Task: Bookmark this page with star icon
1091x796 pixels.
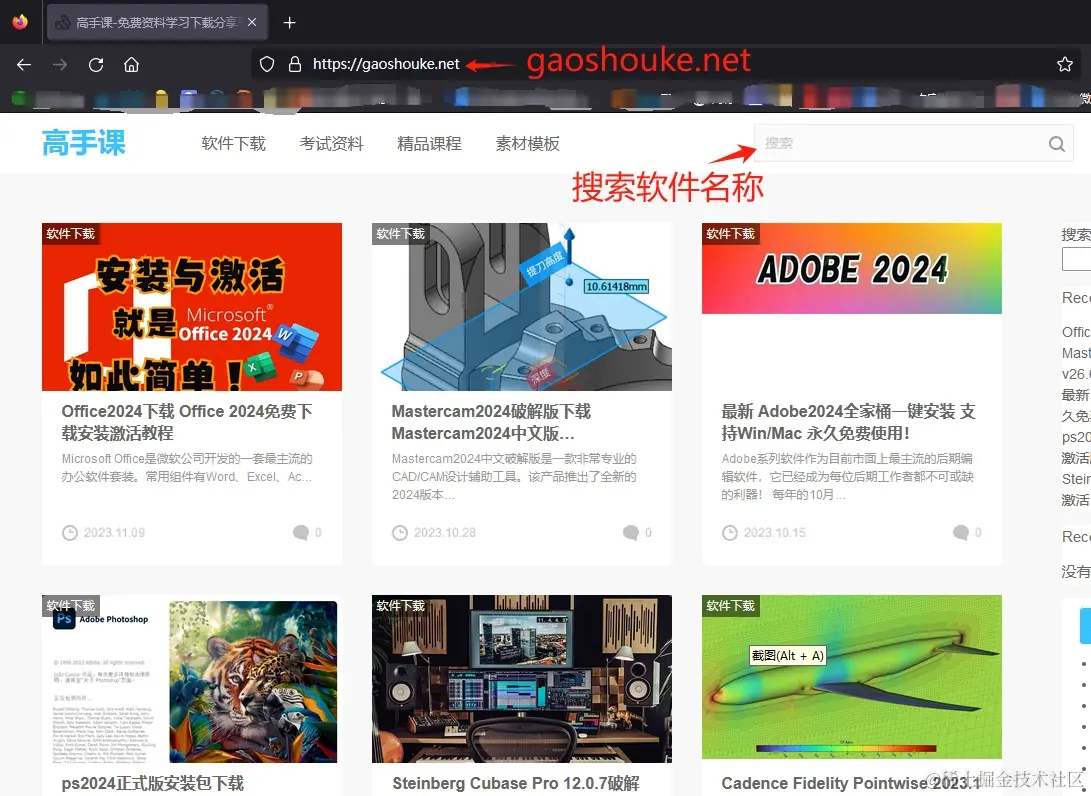Action: click(1065, 65)
